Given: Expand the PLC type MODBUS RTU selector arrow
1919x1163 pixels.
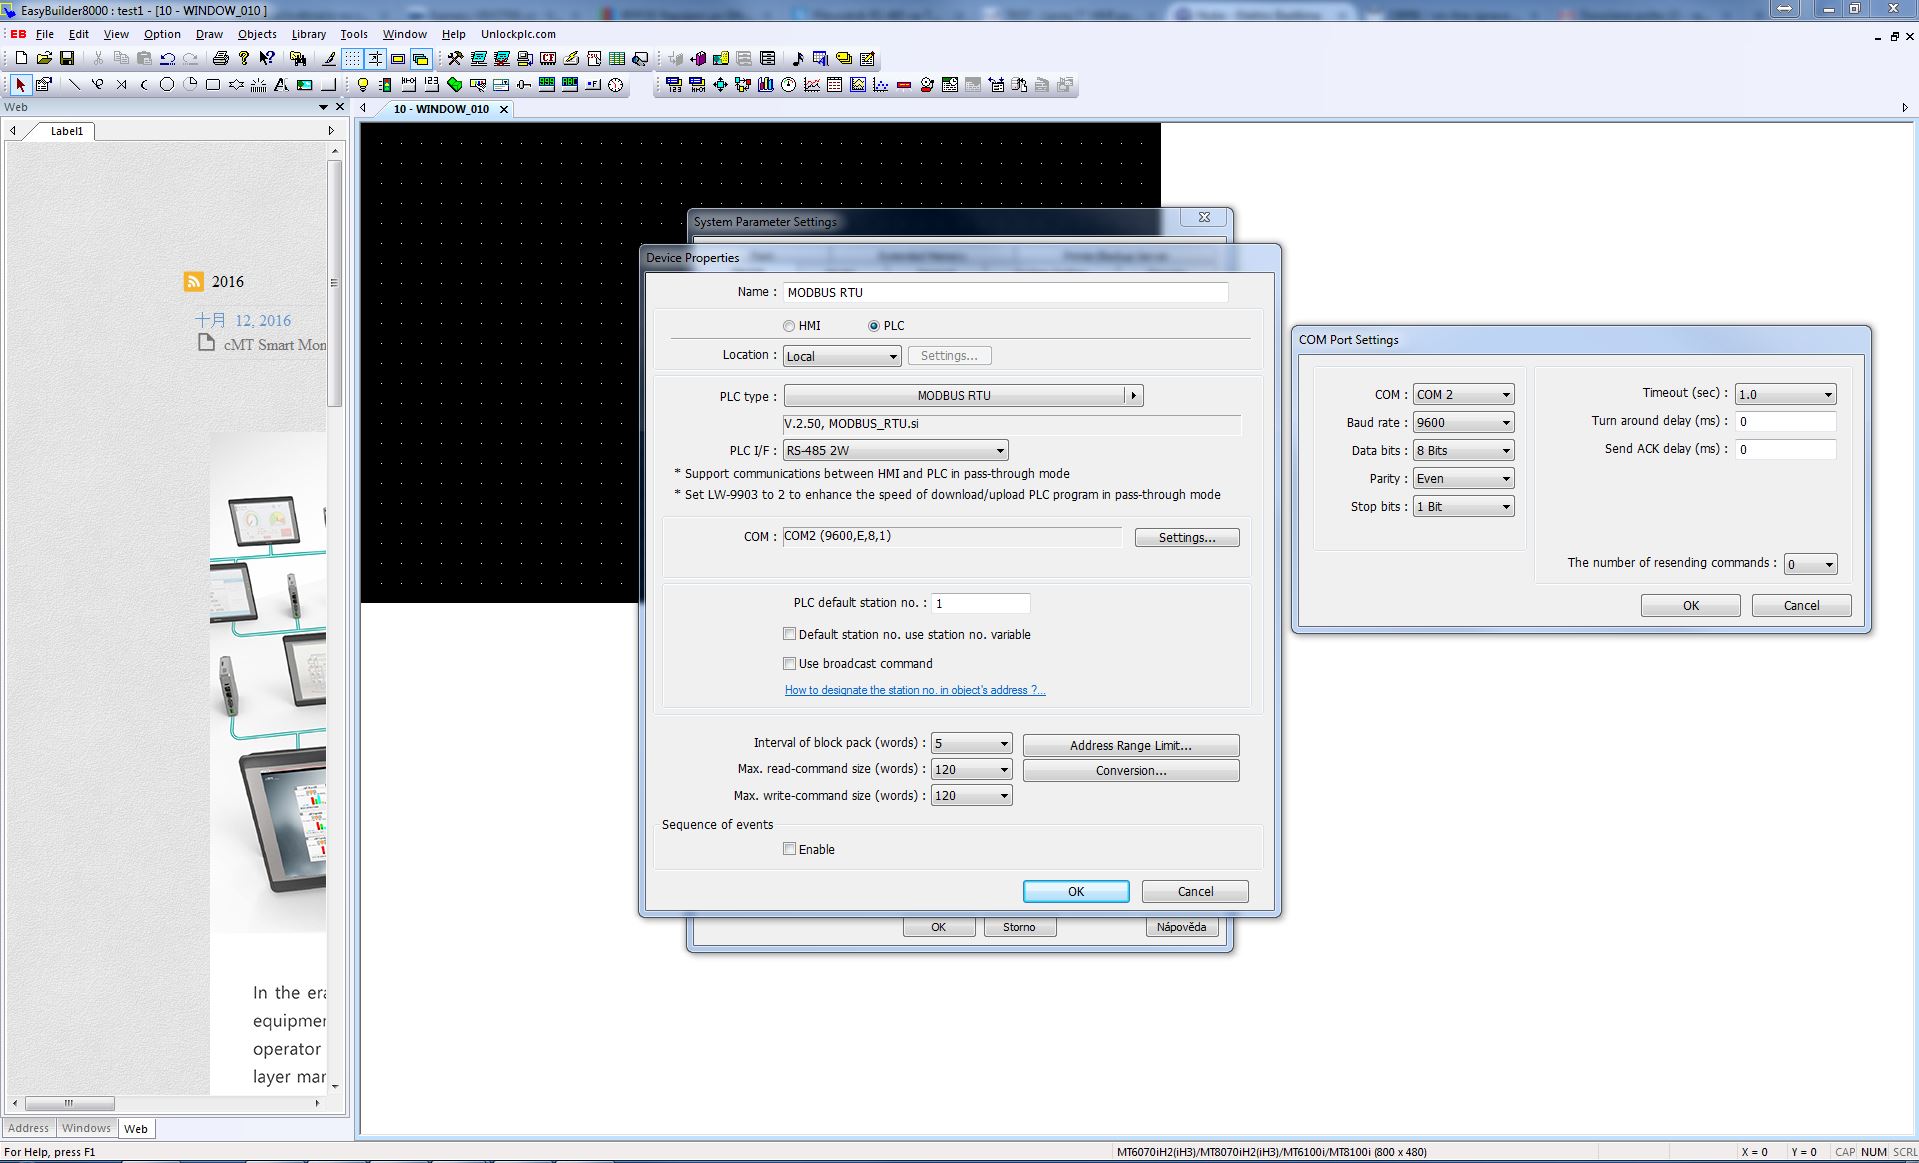Looking at the screenshot, I should pyautogui.click(x=1133, y=396).
